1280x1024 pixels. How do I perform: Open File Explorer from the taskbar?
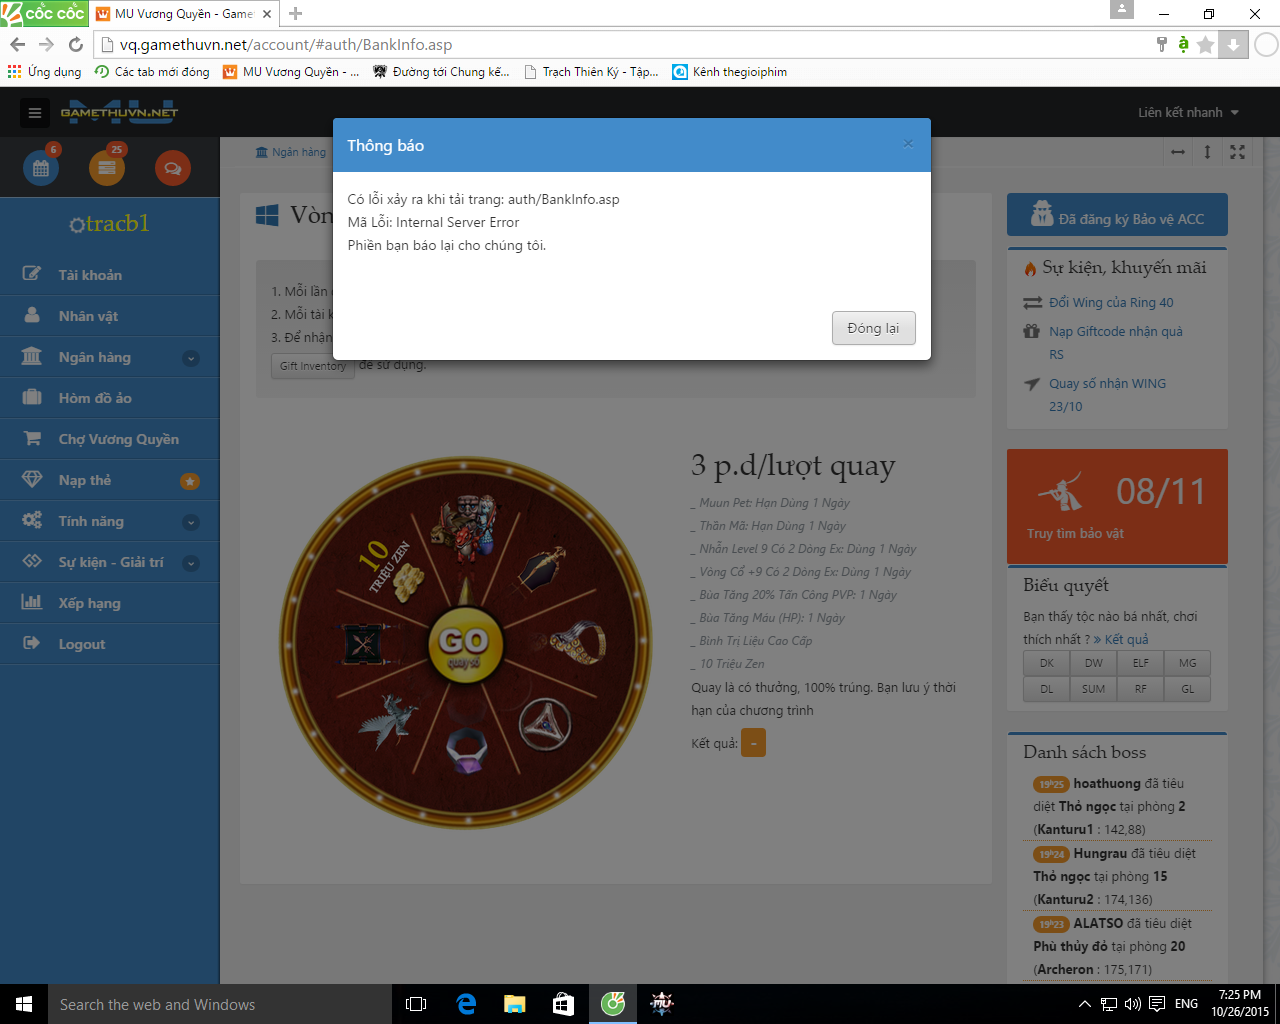click(514, 1004)
